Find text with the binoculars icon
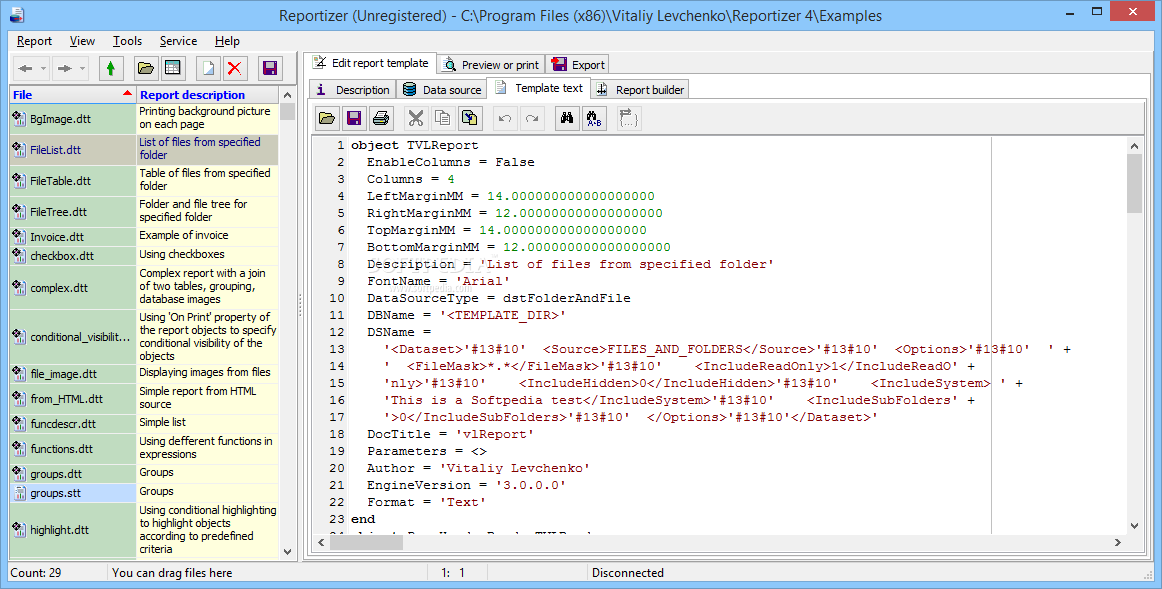Screen dimensions: 1162x589 (567, 118)
